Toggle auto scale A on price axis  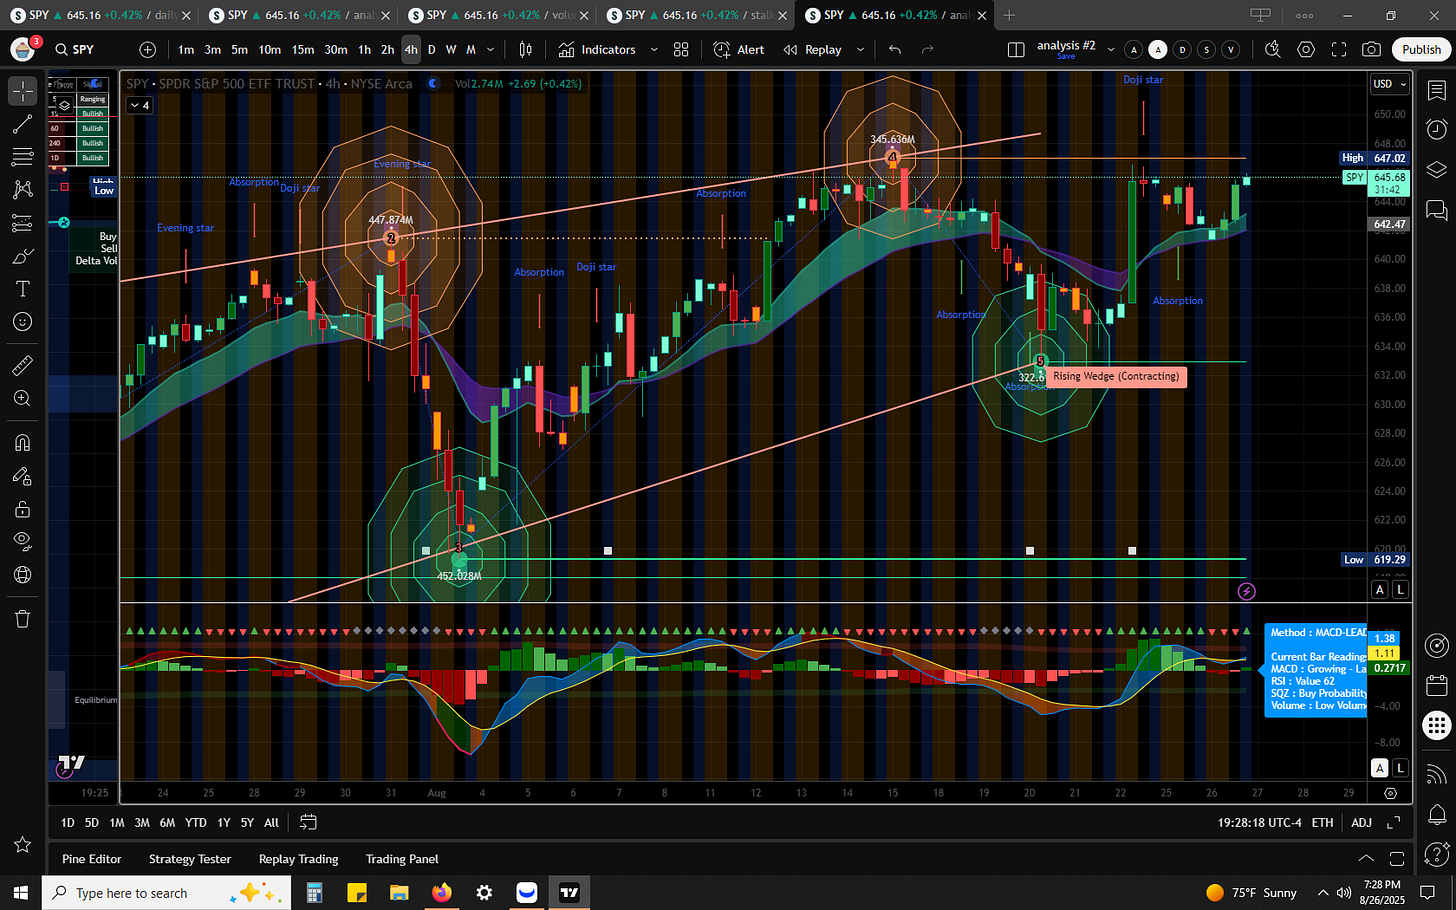click(1380, 590)
